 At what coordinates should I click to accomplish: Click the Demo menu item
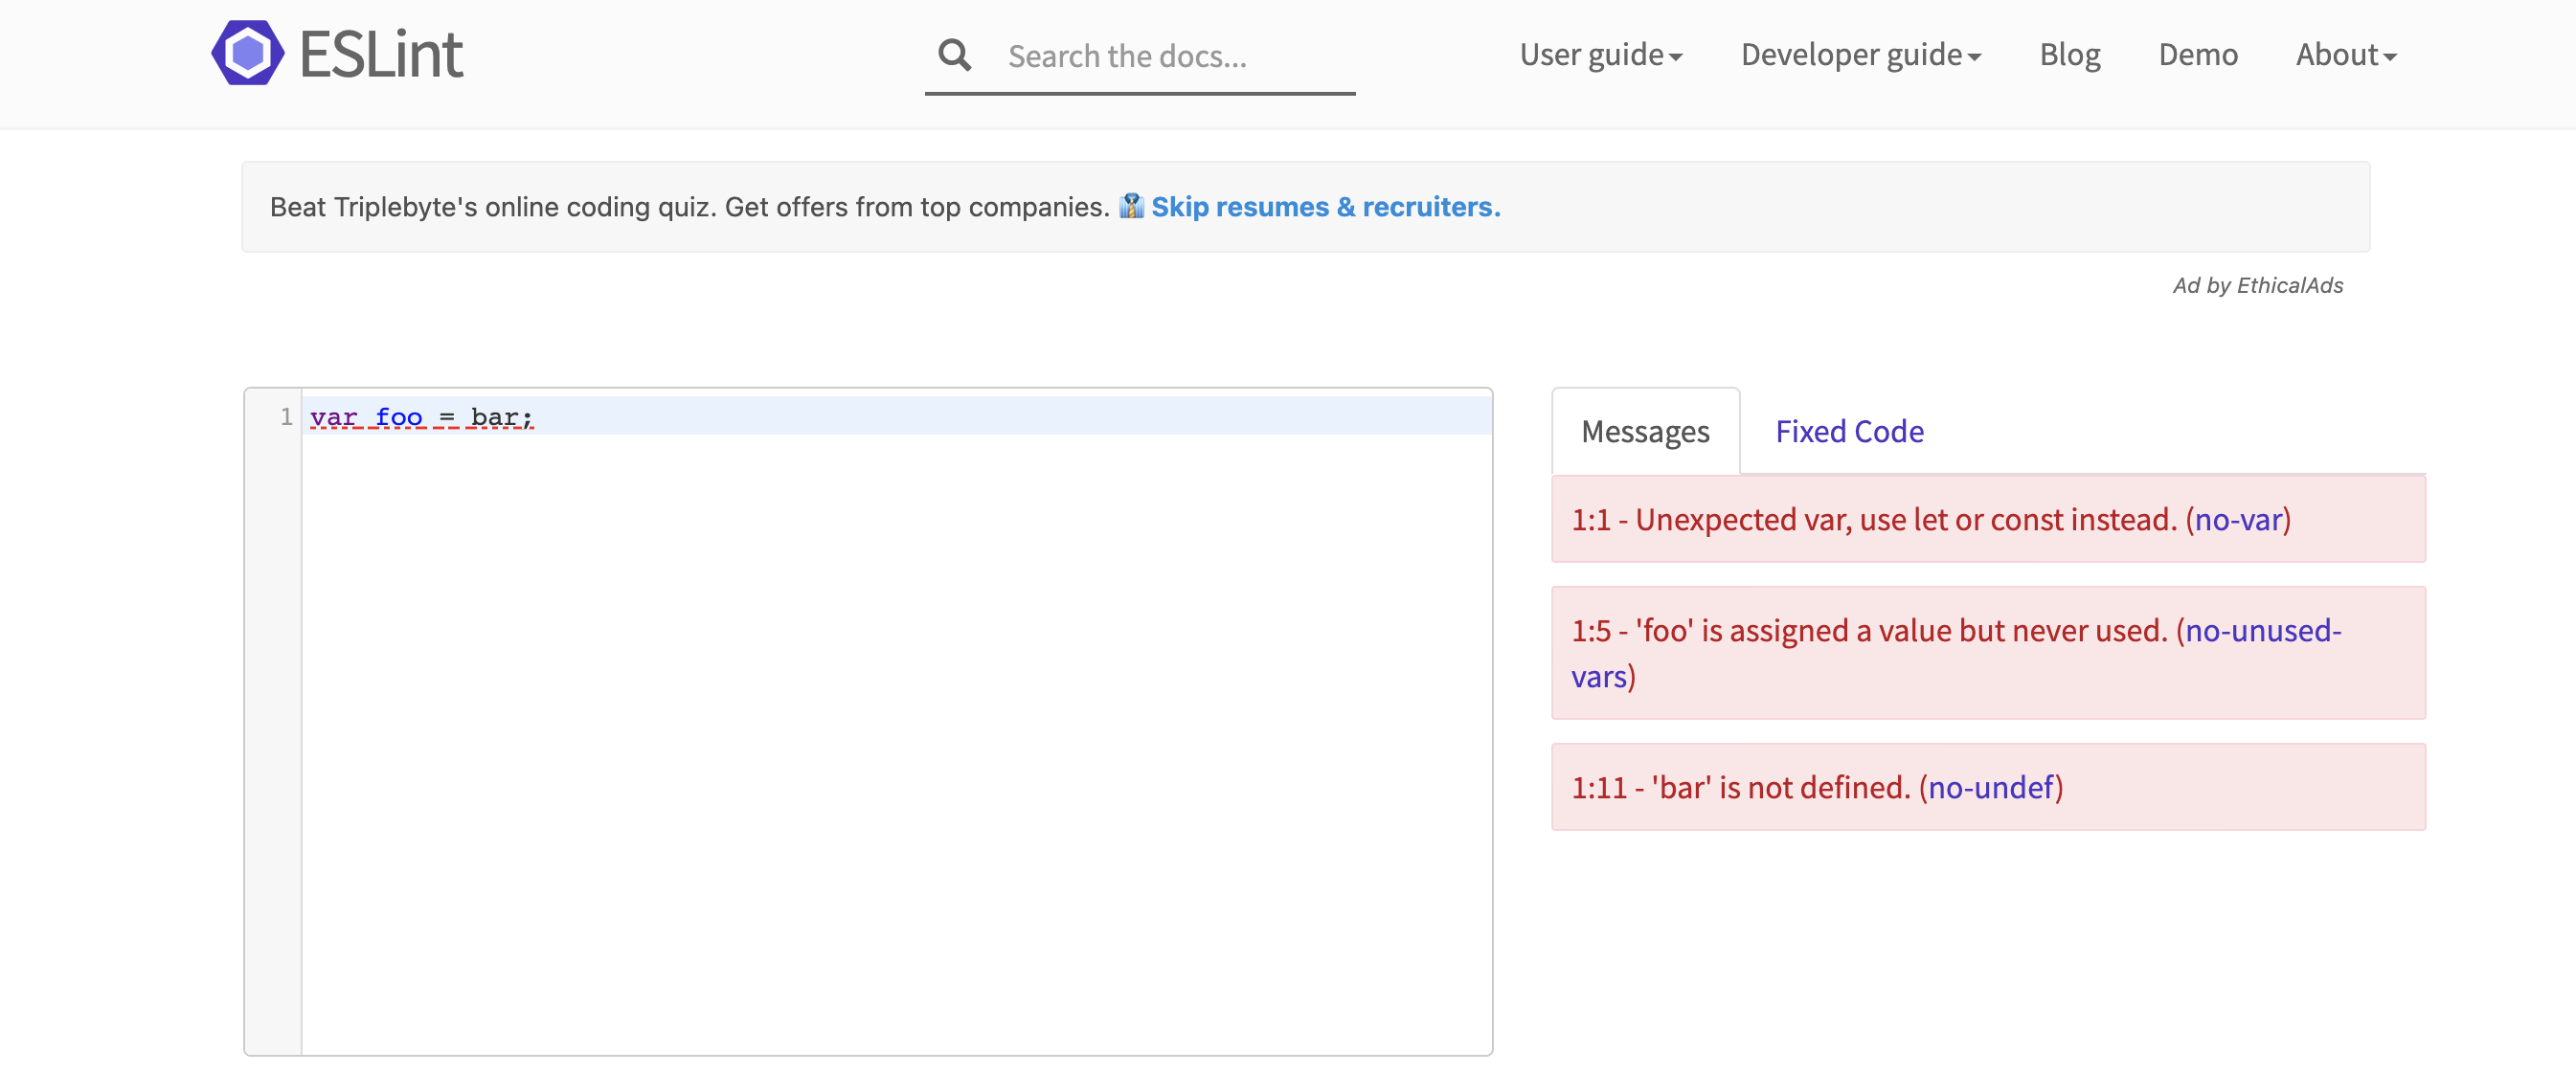point(2200,53)
